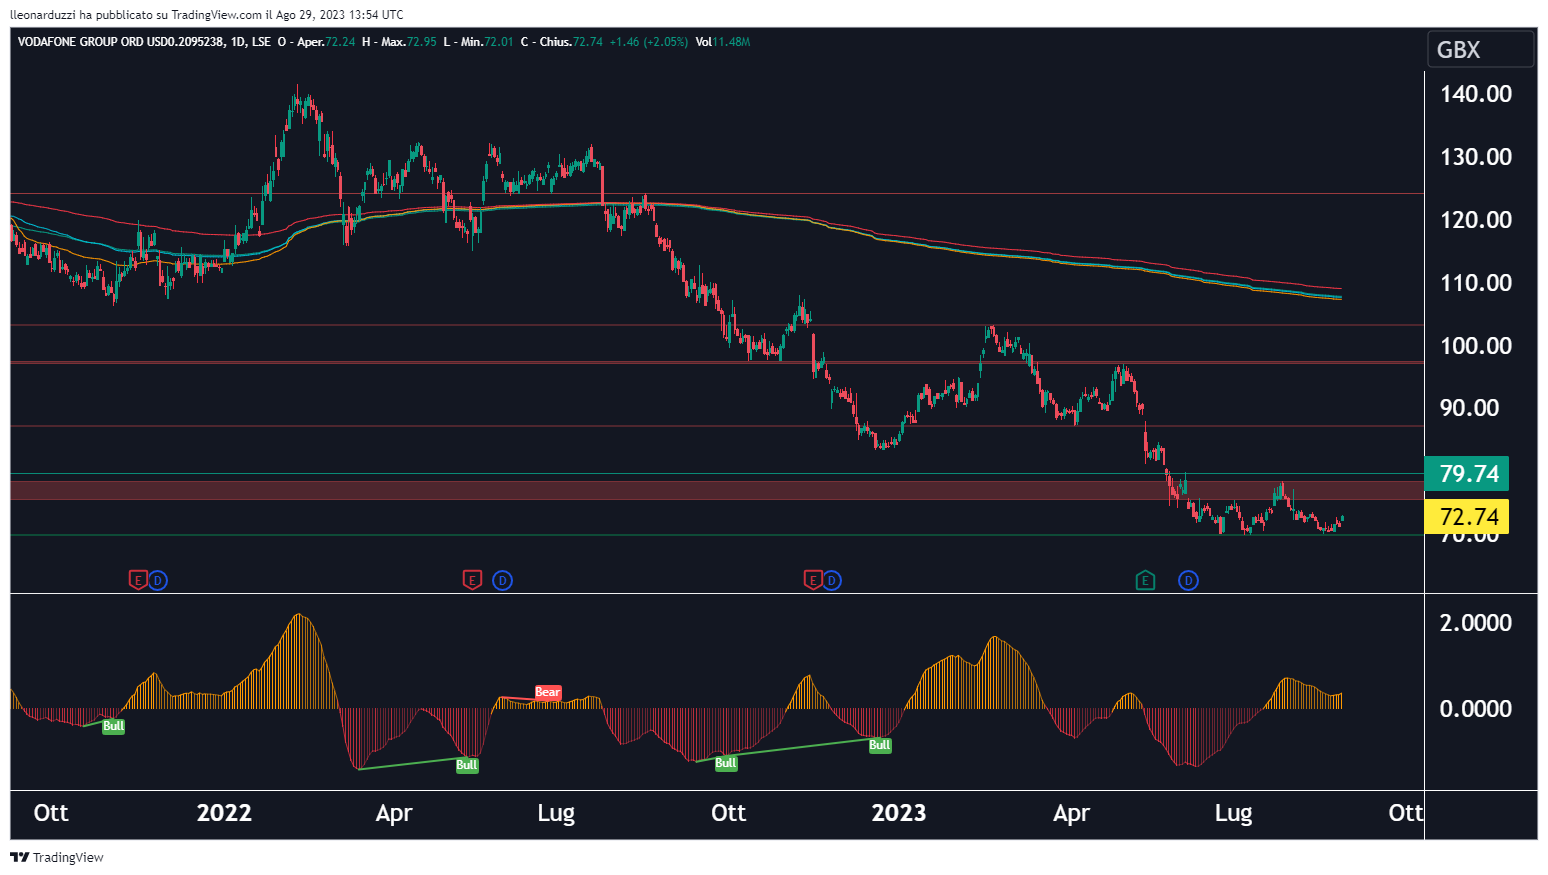This screenshot has width=1548, height=875.
Task: Click dividend D marker after Ott 2022
Action: tap(832, 580)
